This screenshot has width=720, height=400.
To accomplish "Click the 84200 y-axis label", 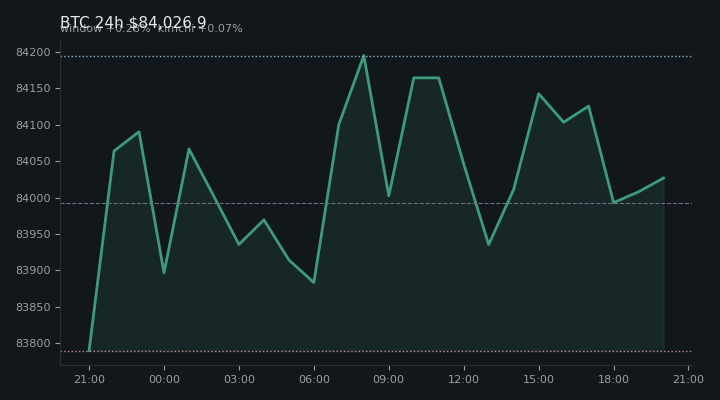I will click(33, 52).
